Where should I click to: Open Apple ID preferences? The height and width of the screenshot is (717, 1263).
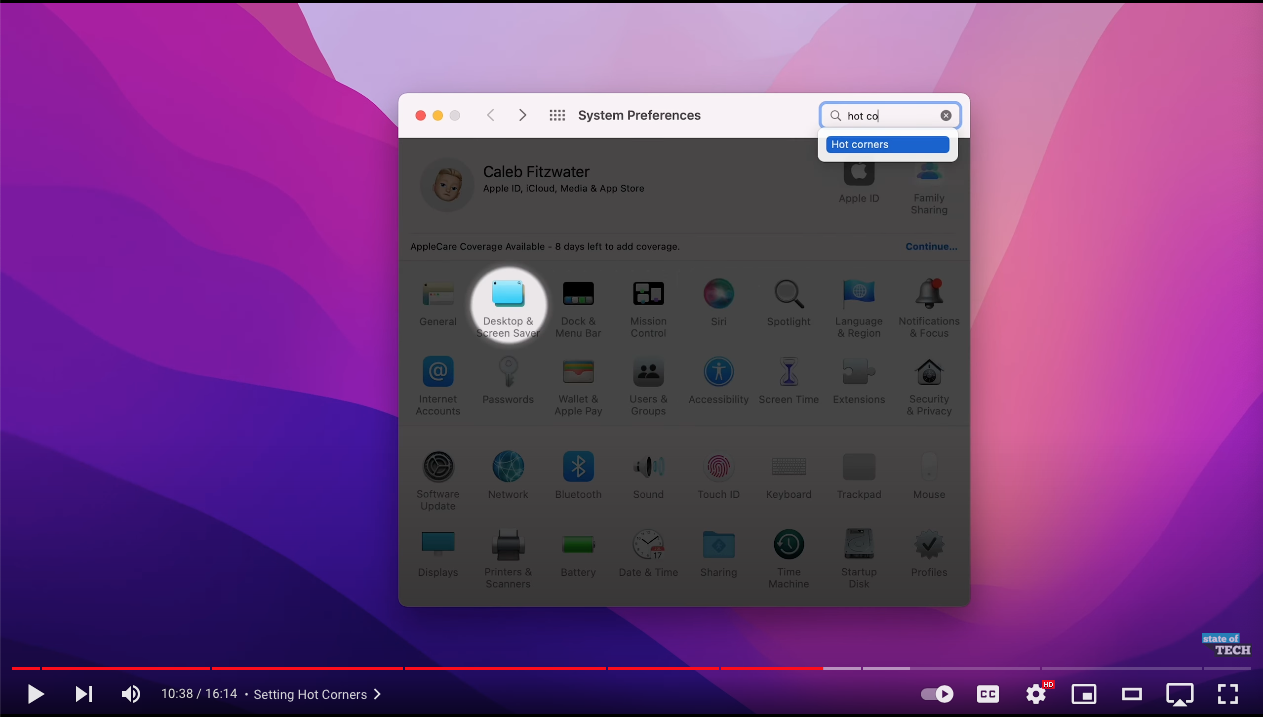coord(859,173)
